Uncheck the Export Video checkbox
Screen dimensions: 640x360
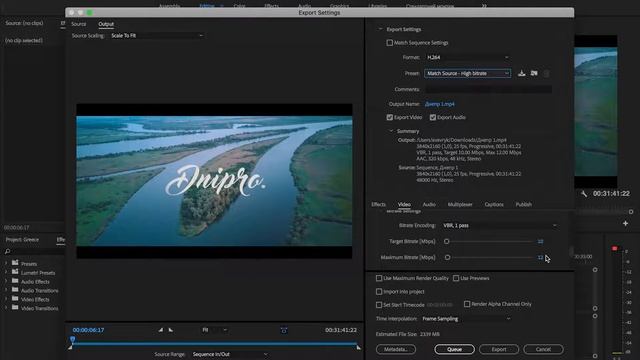tap(389, 117)
